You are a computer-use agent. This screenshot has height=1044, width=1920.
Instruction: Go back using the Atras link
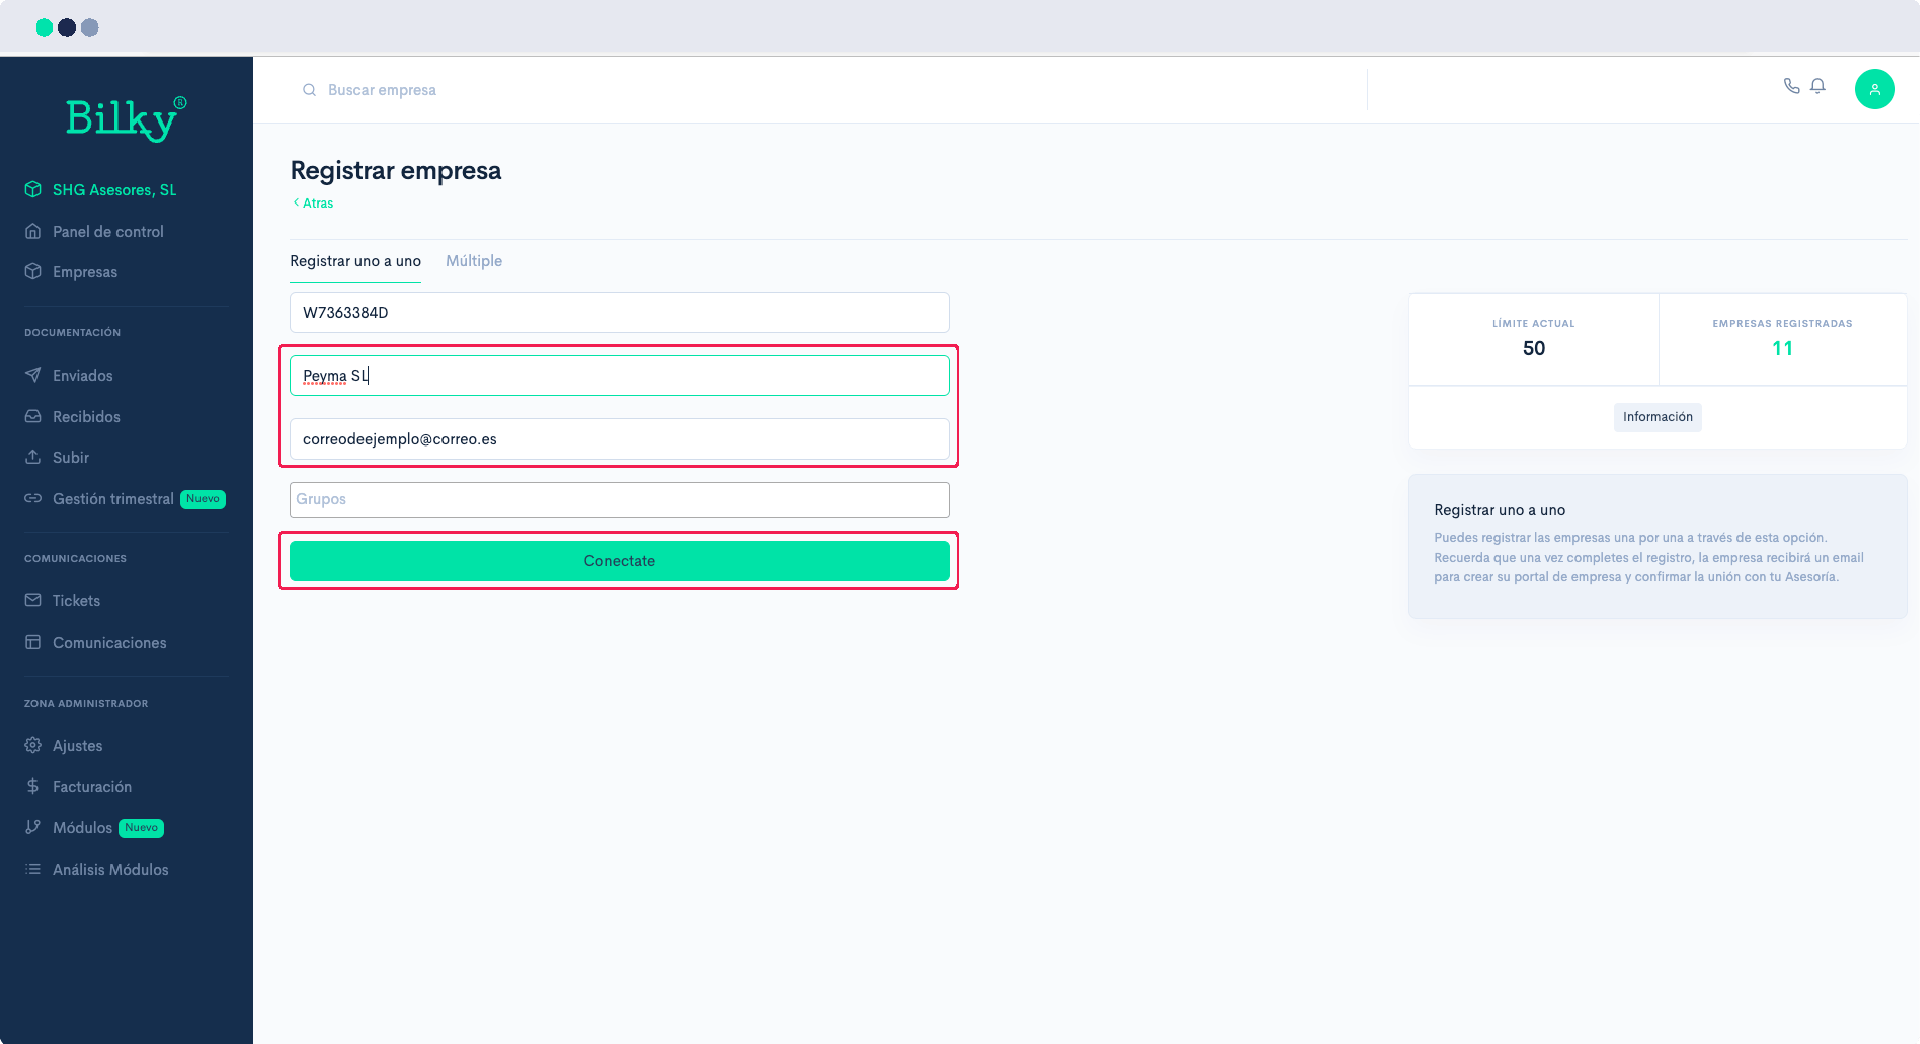point(315,203)
